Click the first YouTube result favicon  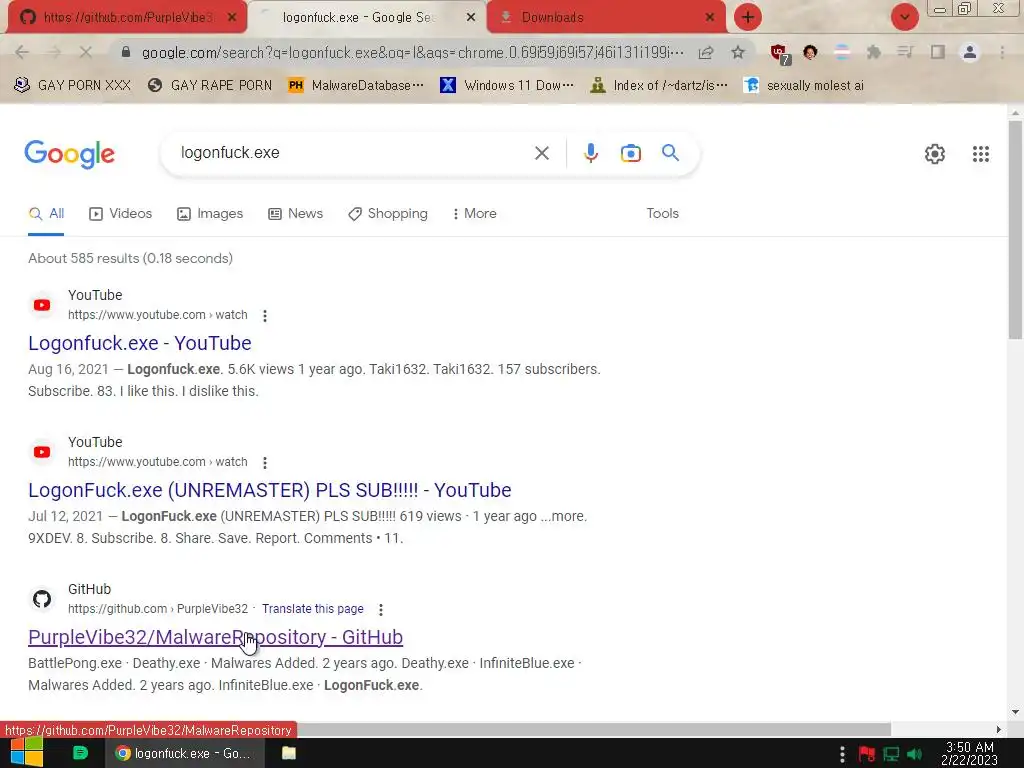point(42,305)
